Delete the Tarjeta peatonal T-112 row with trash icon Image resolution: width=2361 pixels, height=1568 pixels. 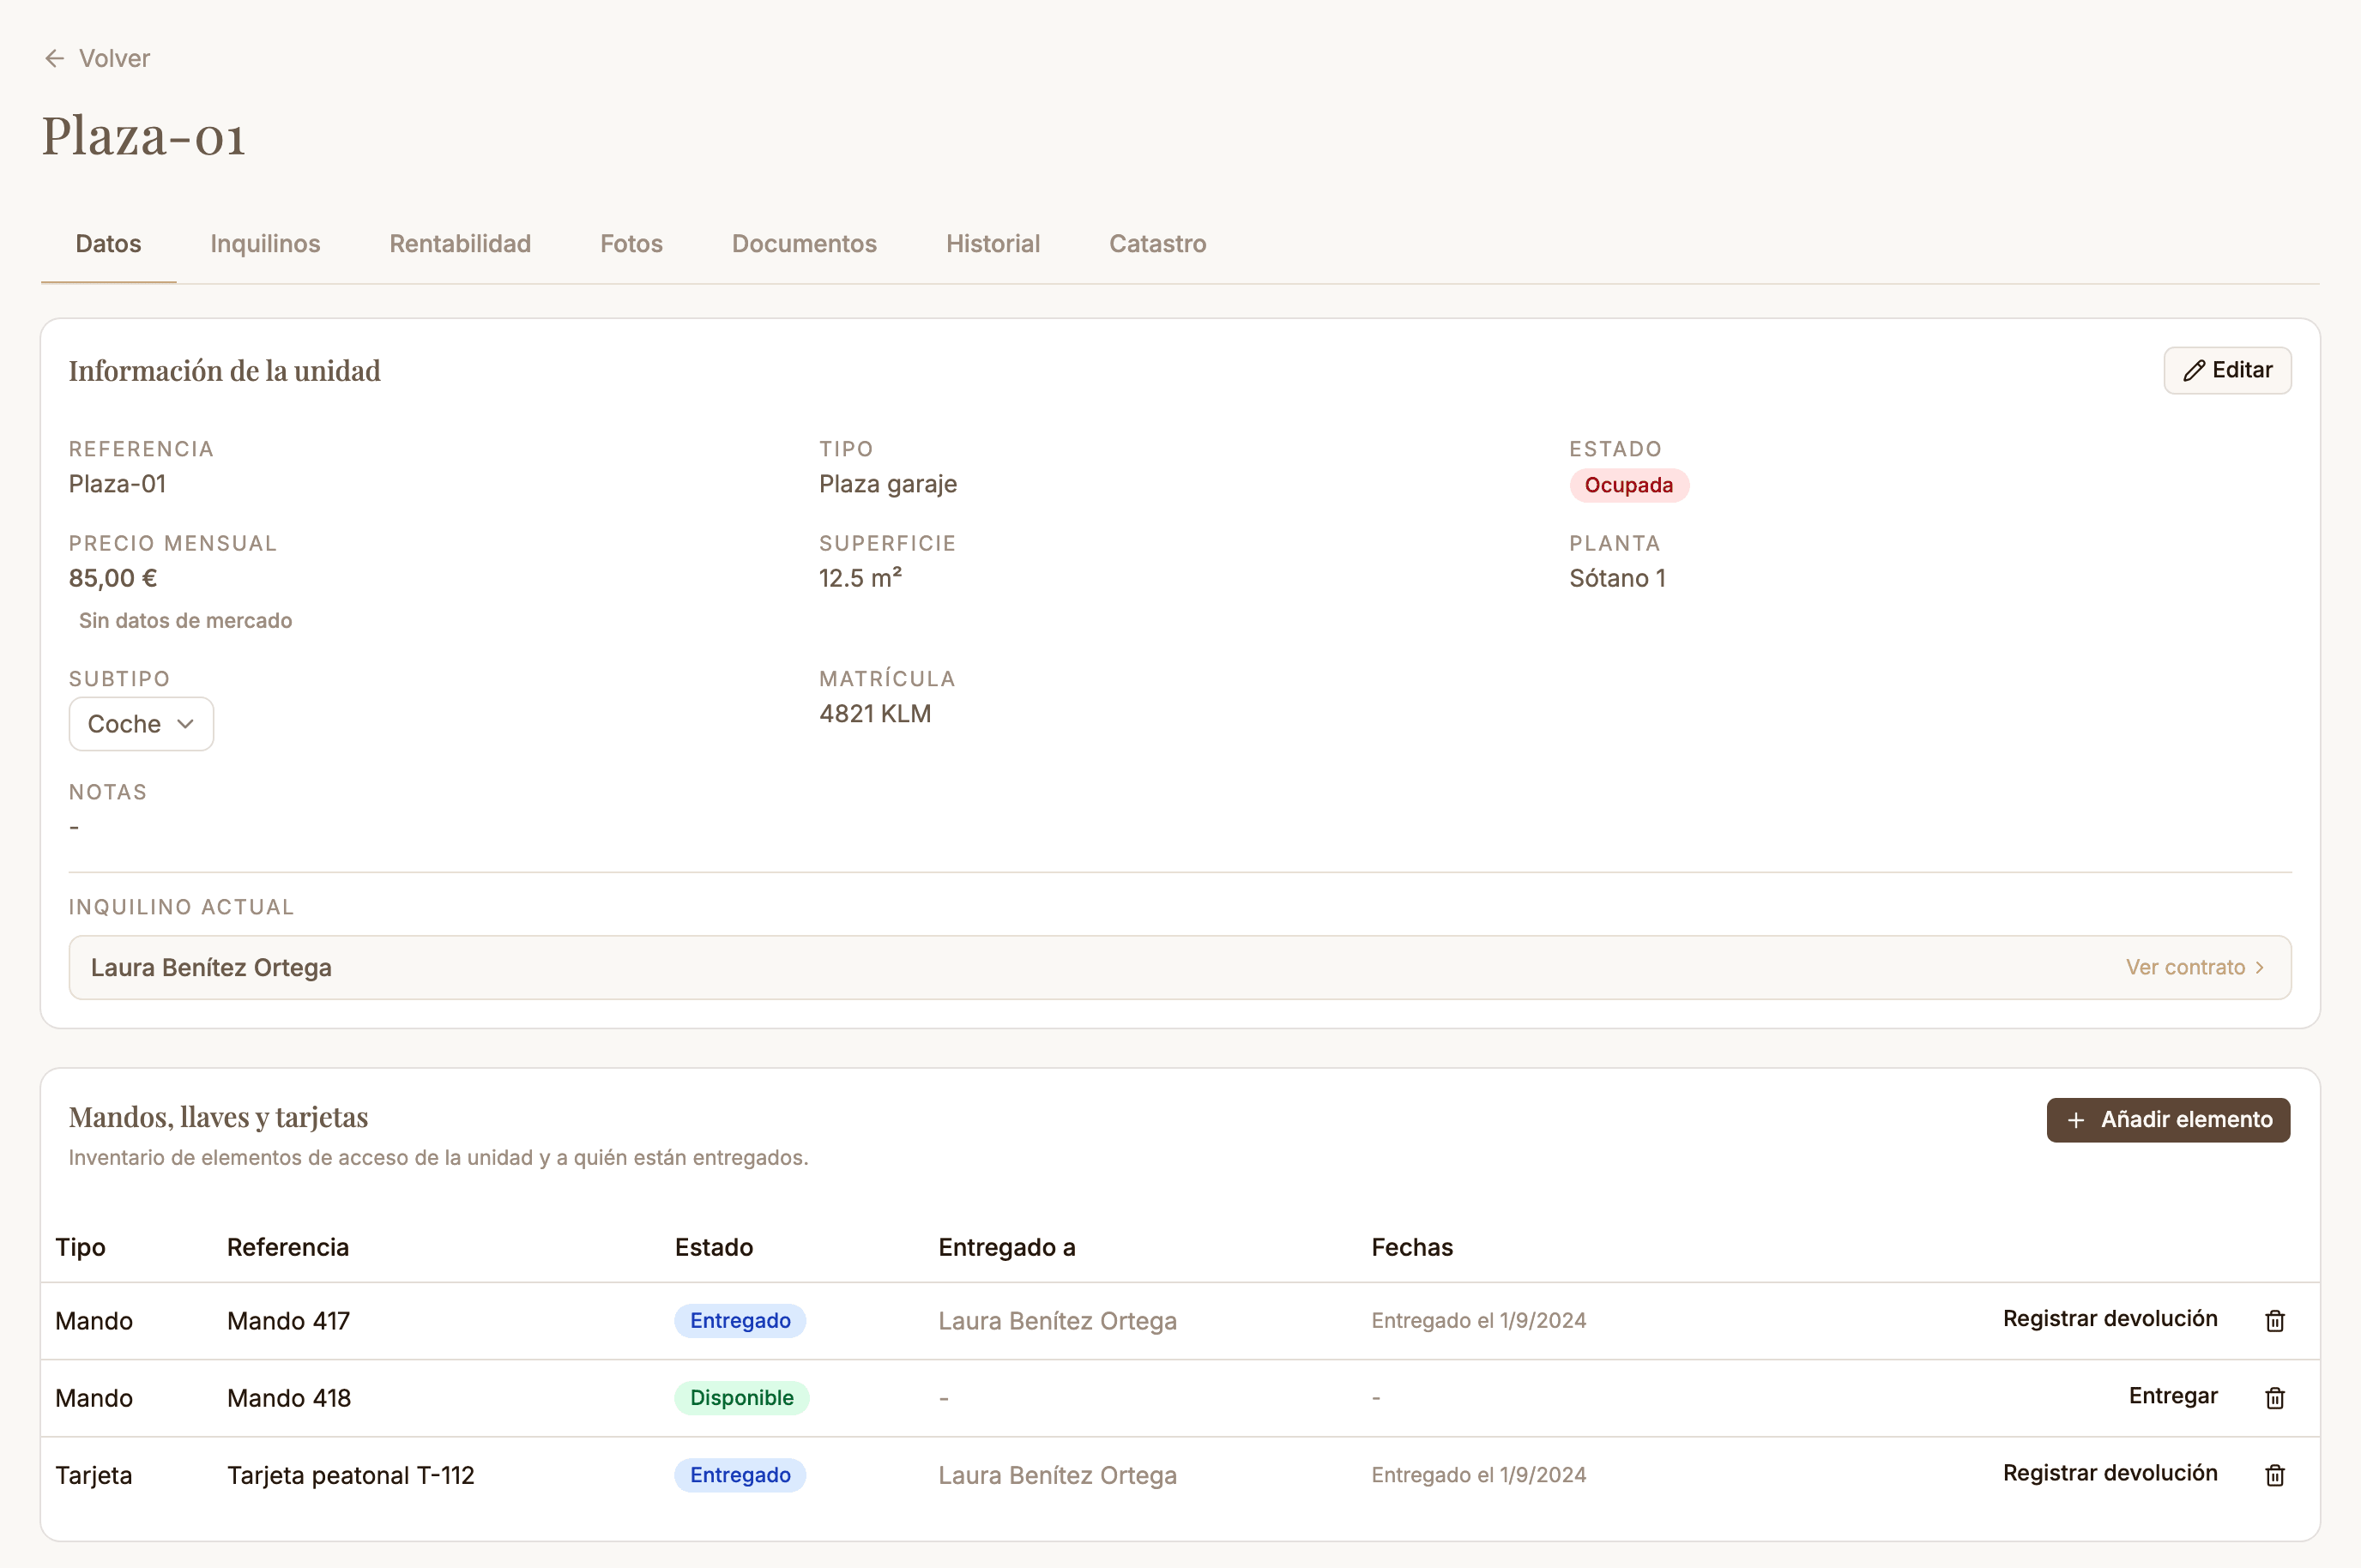[x=2274, y=1474]
